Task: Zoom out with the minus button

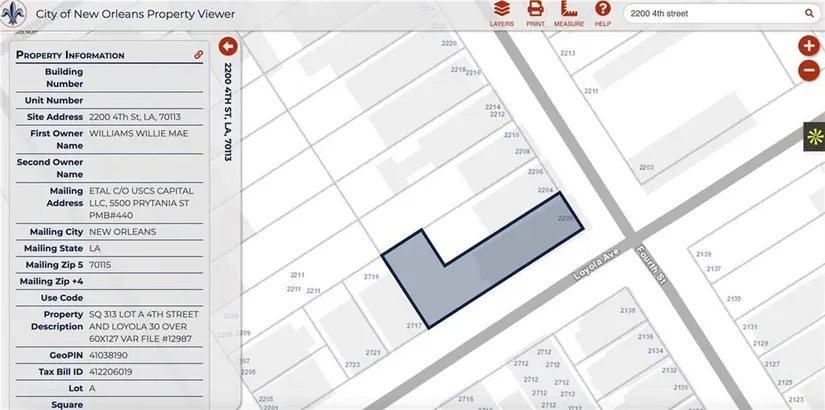Action: tap(808, 70)
